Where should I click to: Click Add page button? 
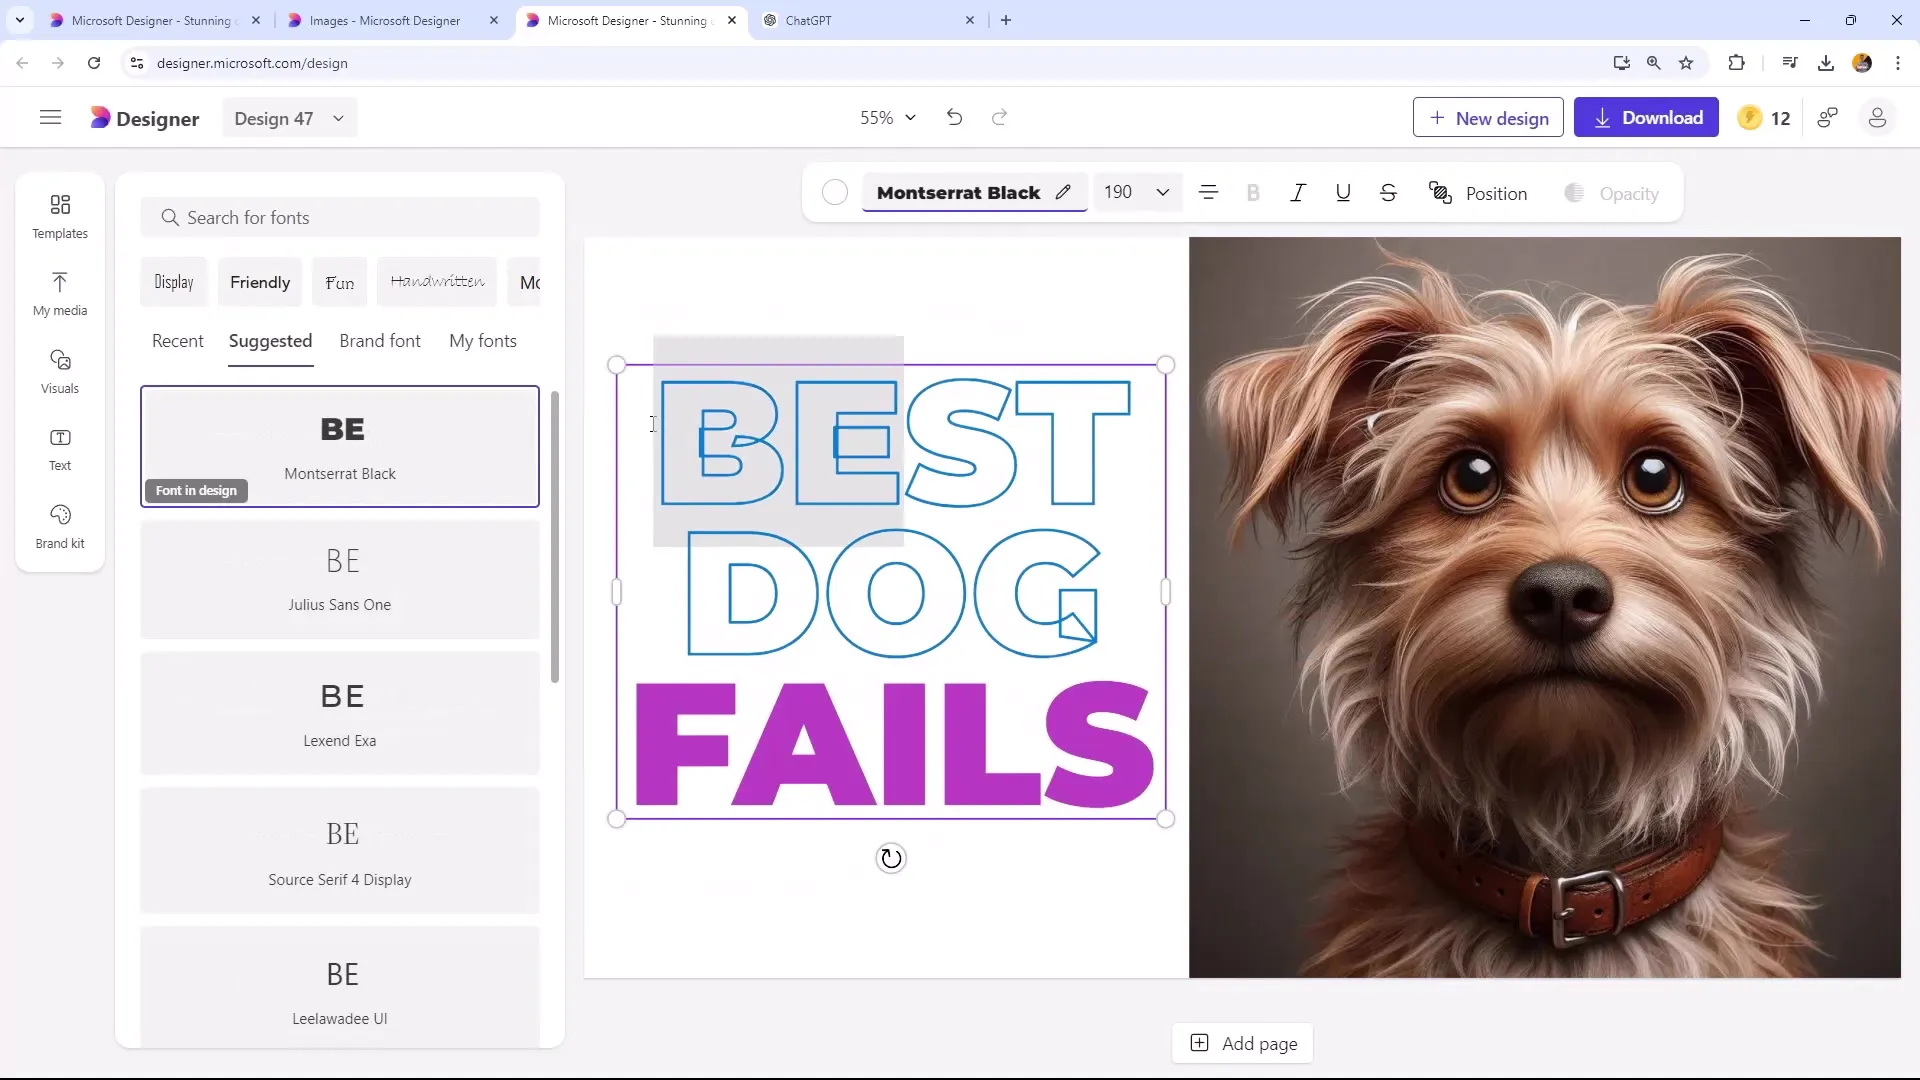(1243, 1043)
